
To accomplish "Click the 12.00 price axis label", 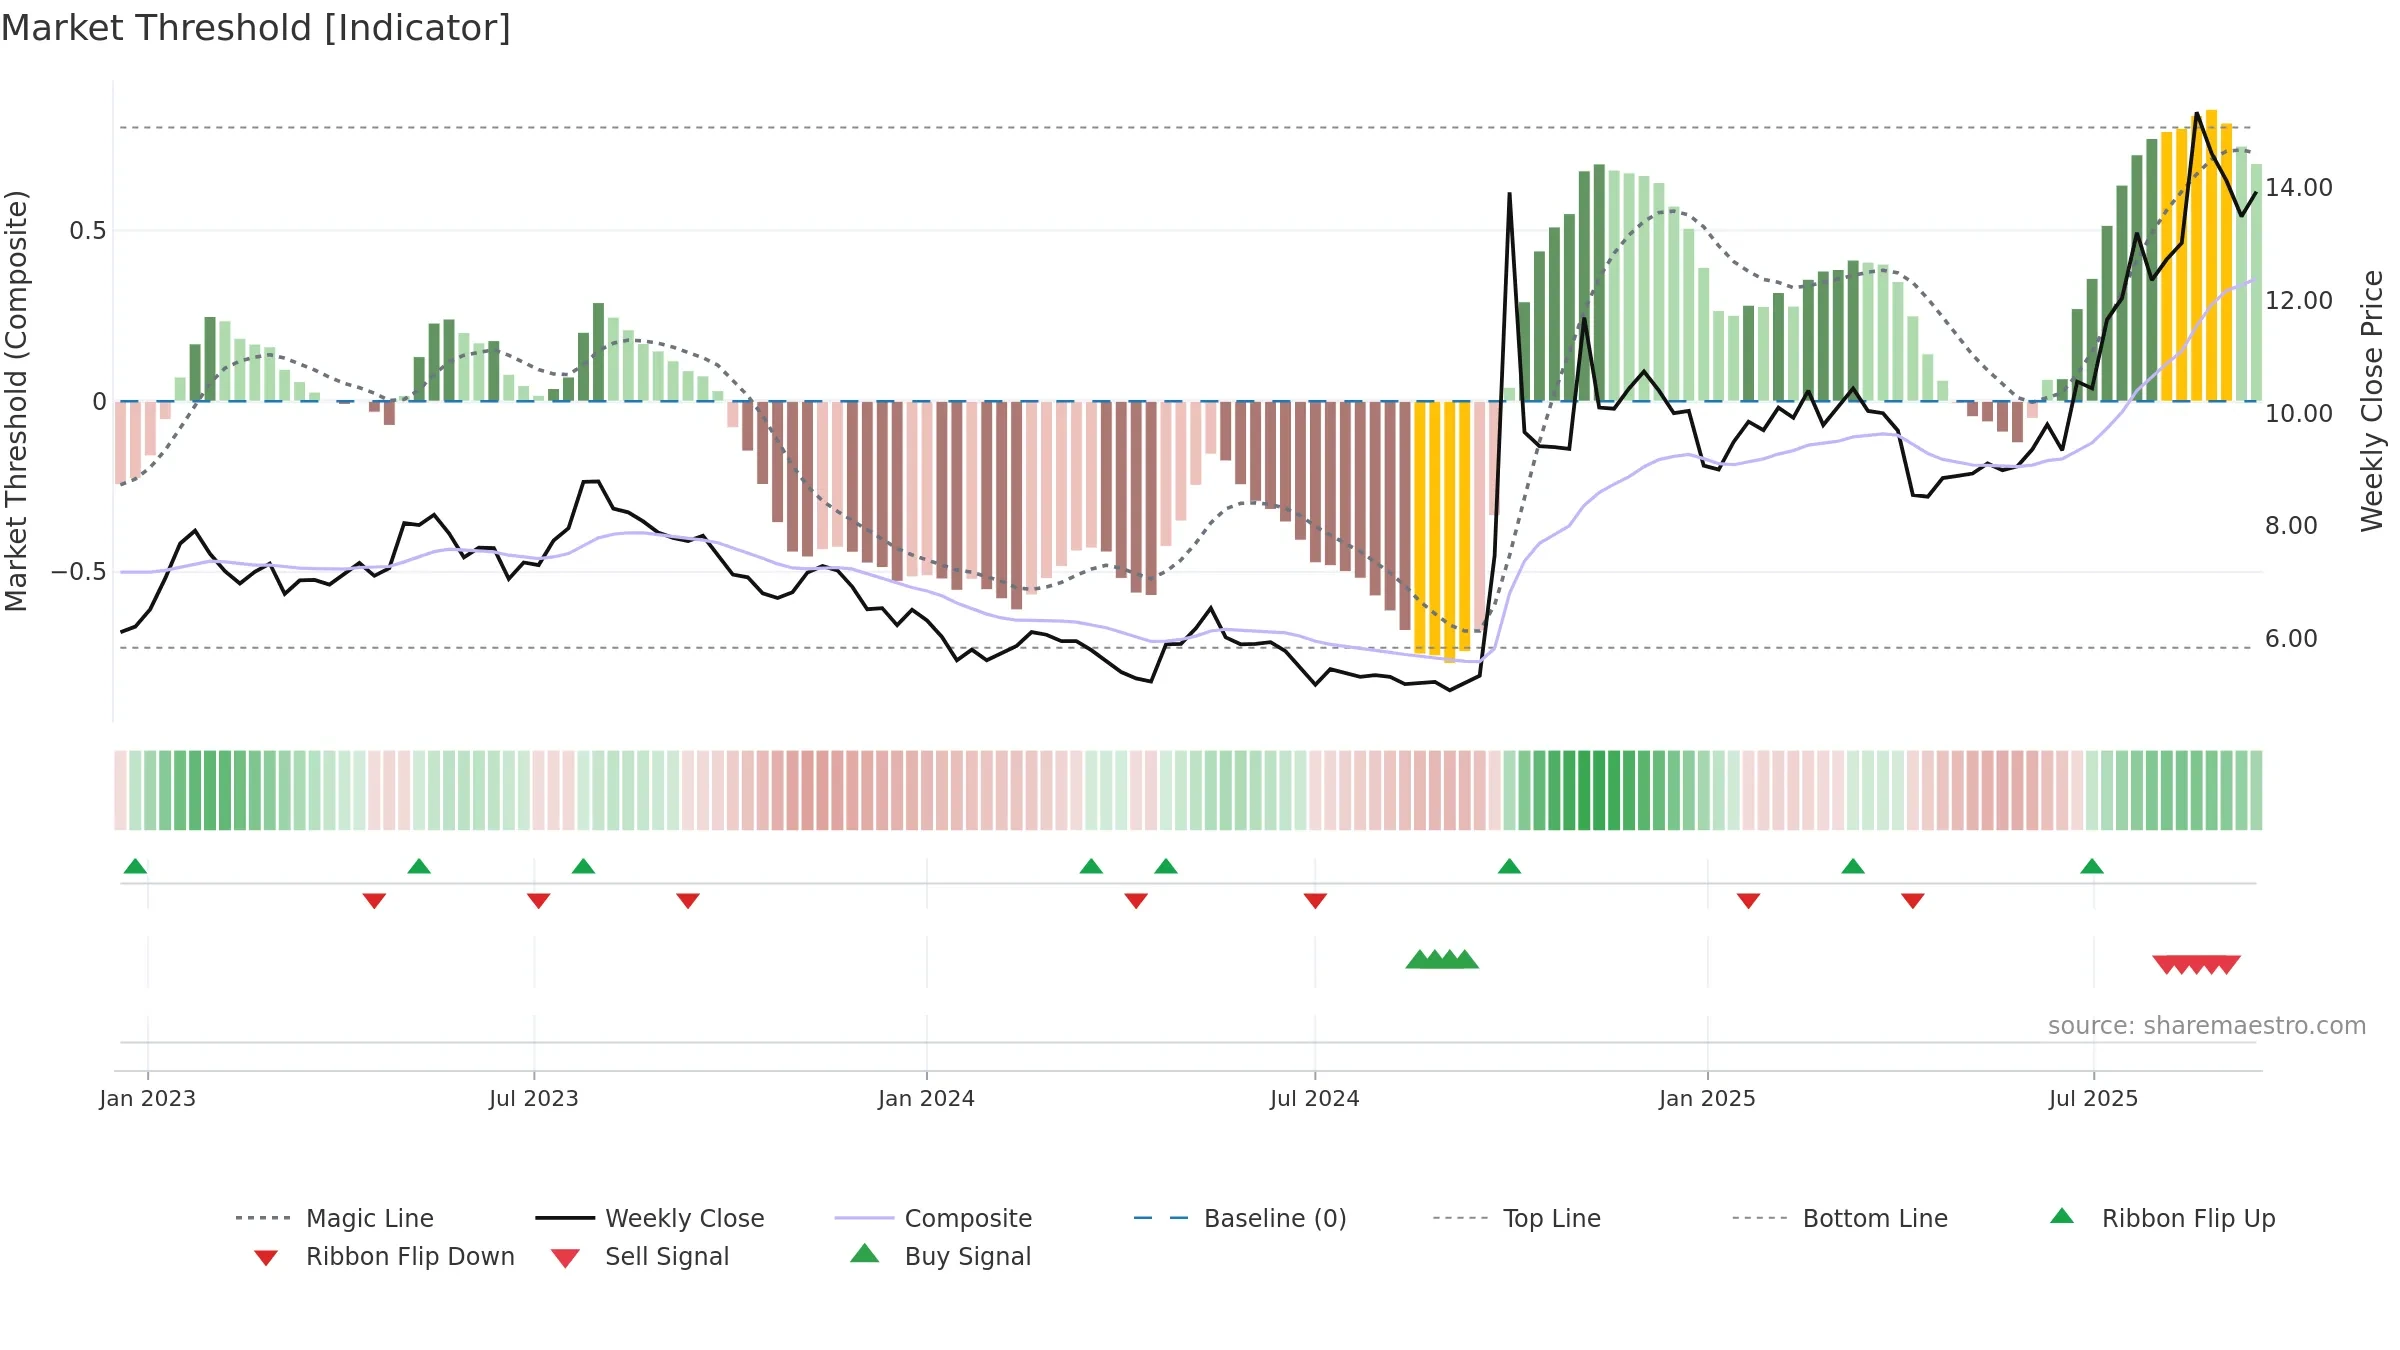I will [x=2299, y=301].
